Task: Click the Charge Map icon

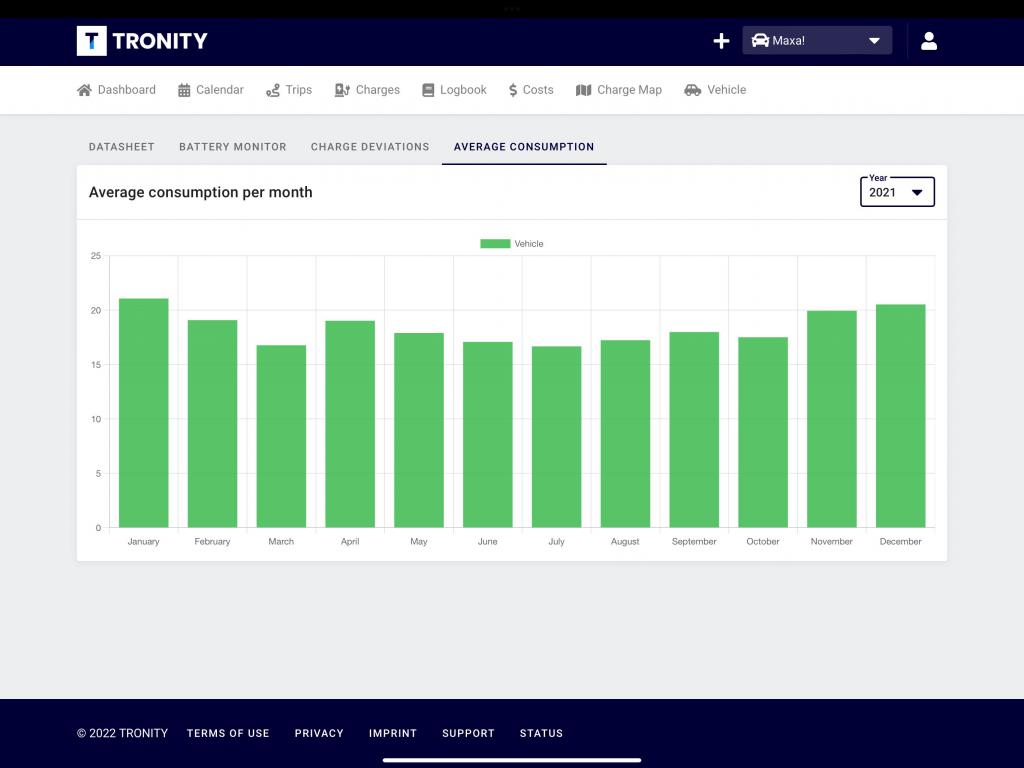Action: click(583, 90)
